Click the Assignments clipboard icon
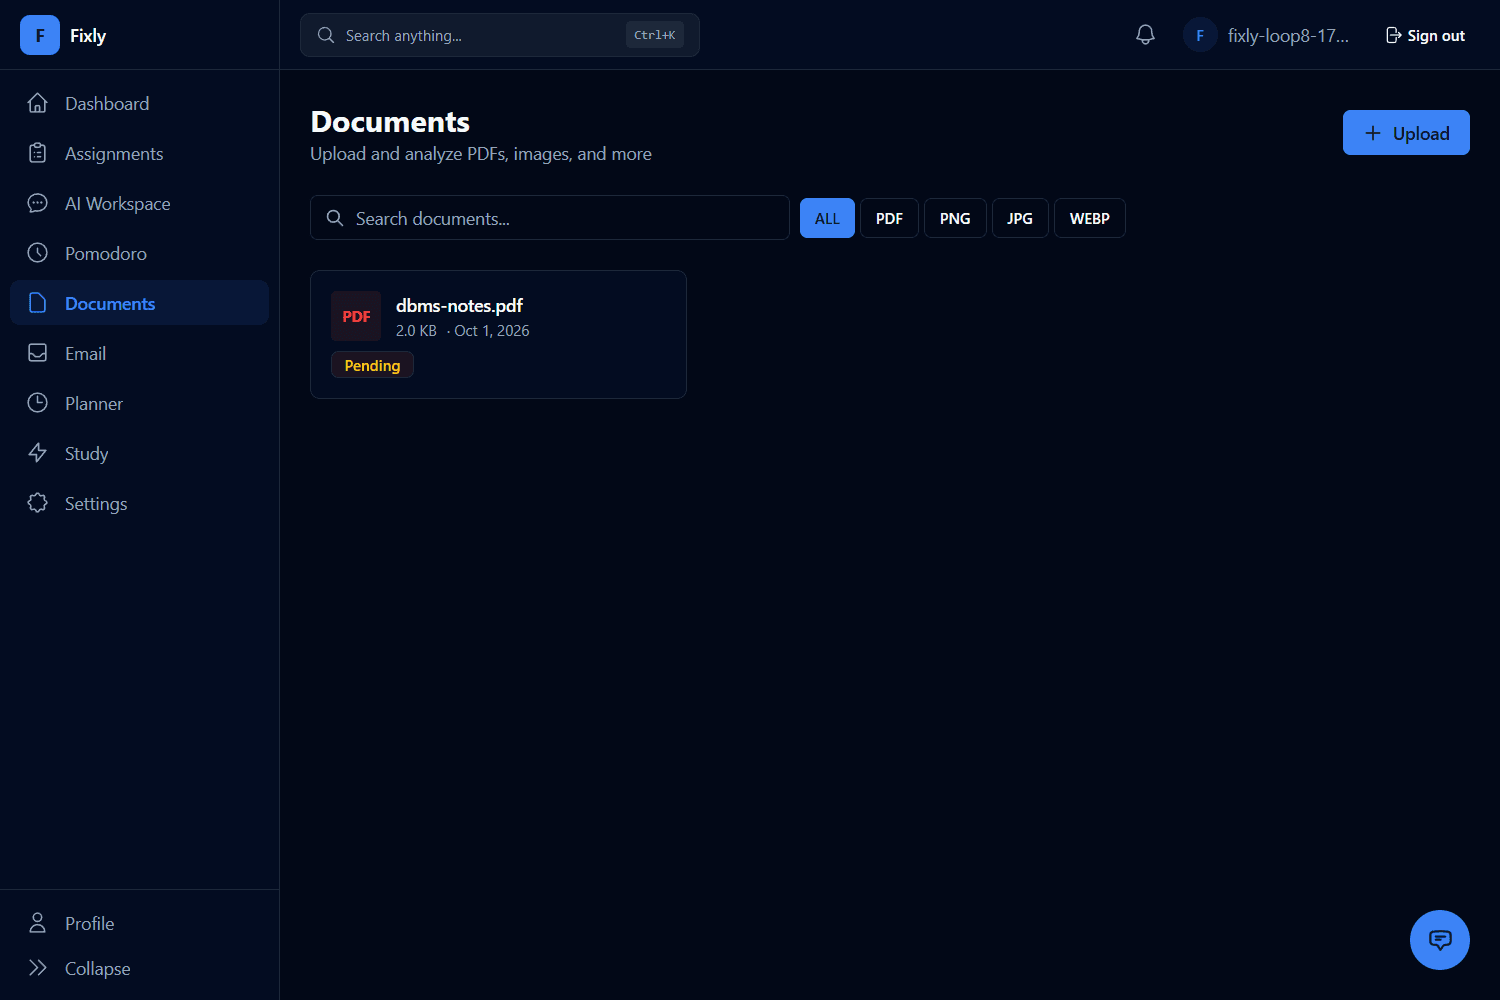This screenshot has height=1000, width=1500. 38,153
